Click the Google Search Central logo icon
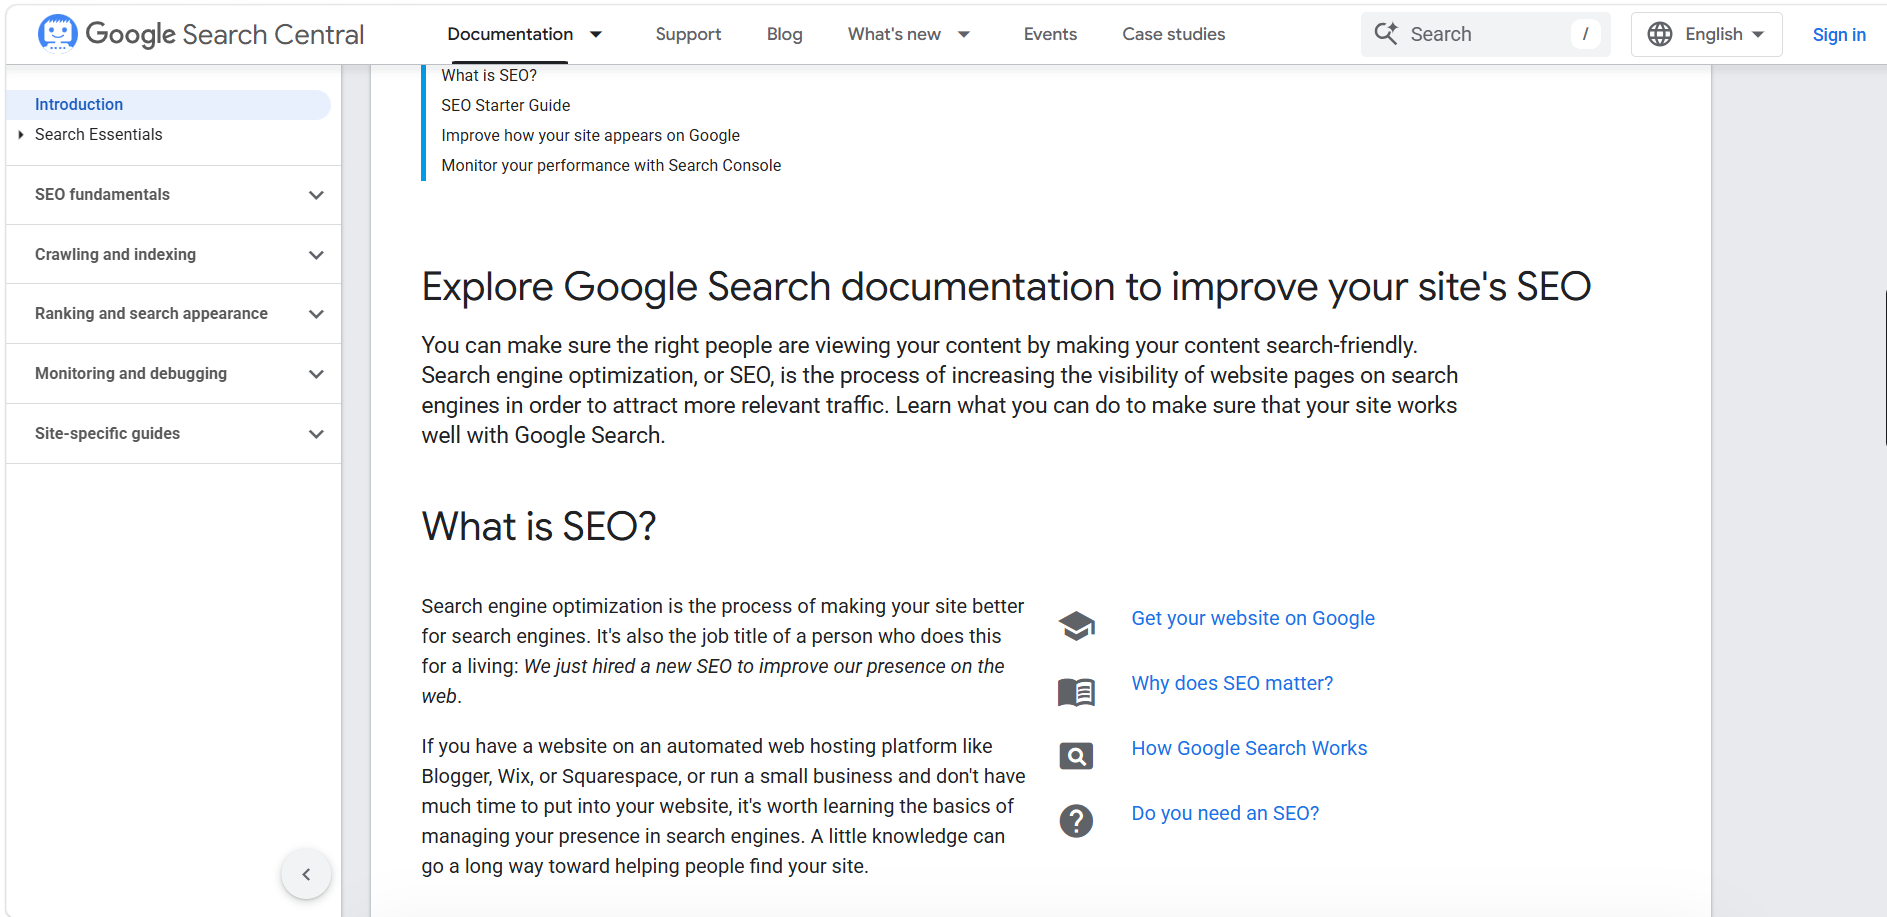This screenshot has width=1887, height=917. pyautogui.click(x=57, y=33)
